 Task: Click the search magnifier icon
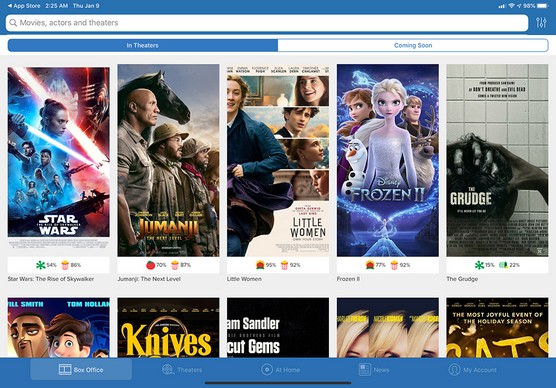pyautogui.click(x=13, y=23)
